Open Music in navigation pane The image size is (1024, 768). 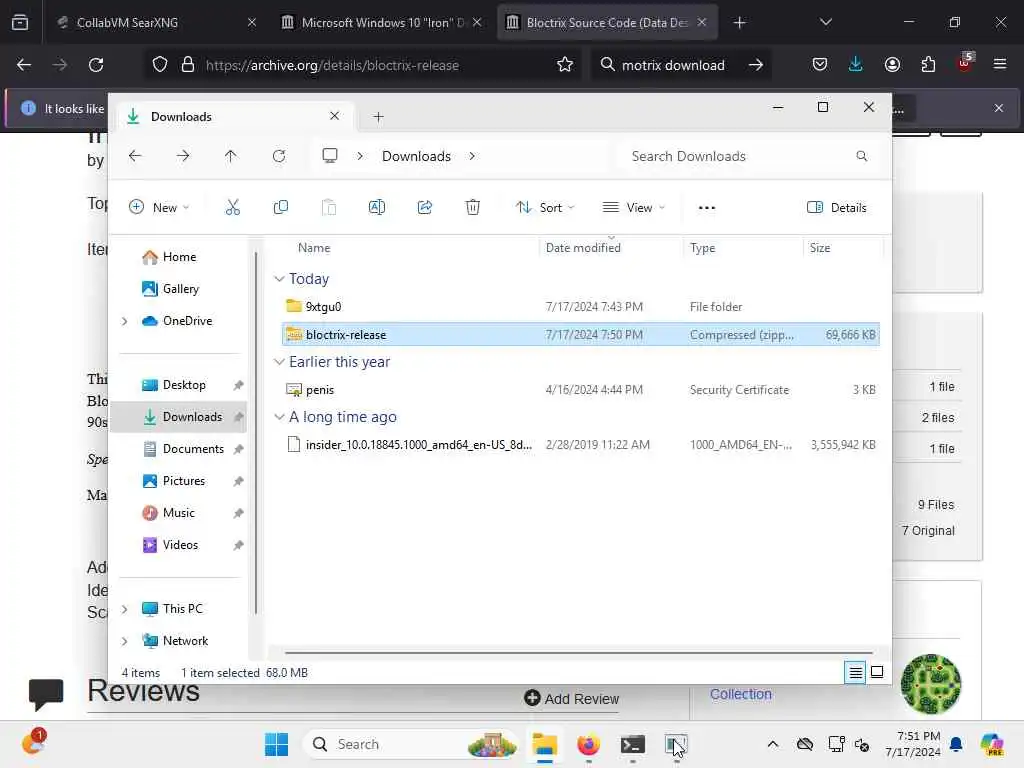click(178, 513)
